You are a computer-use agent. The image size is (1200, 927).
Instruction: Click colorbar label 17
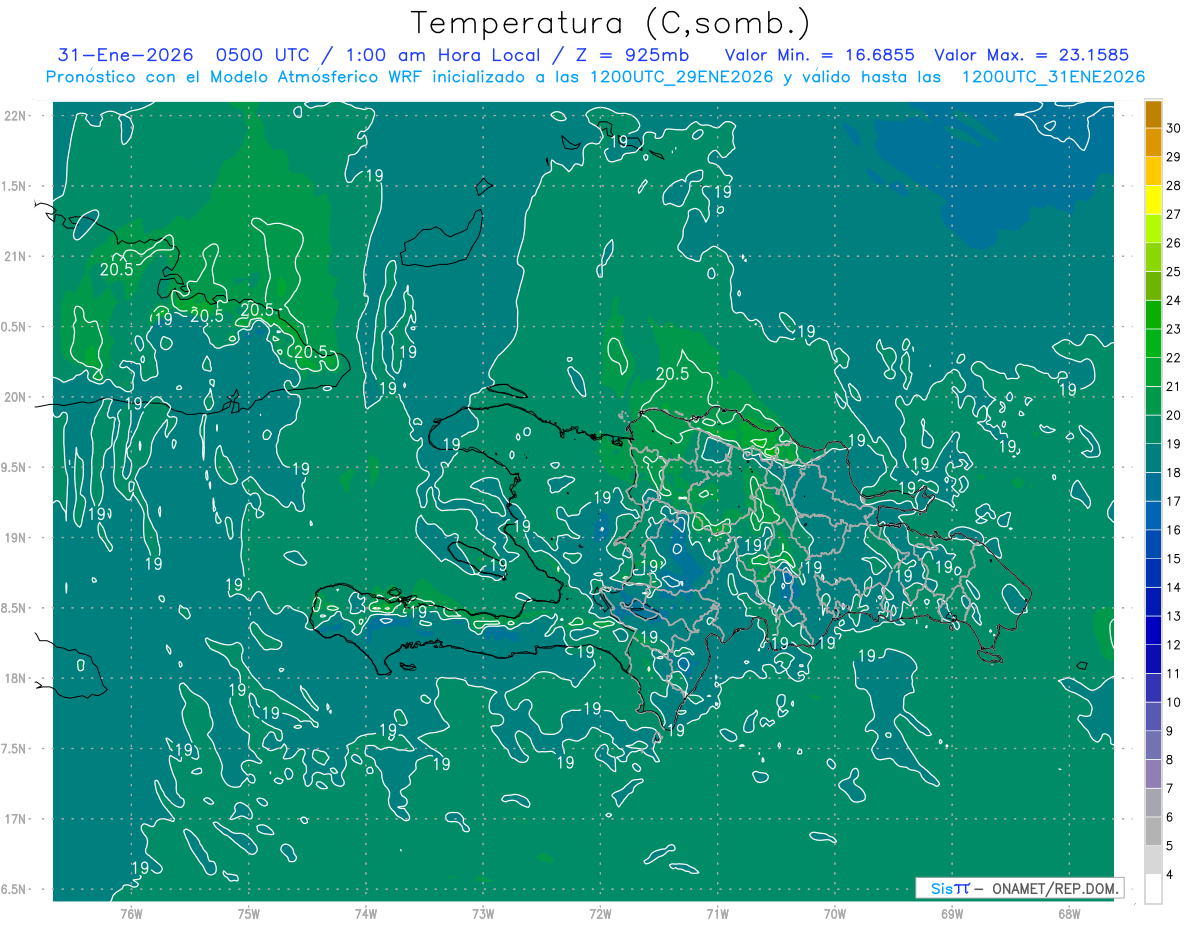pos(1174,501)
